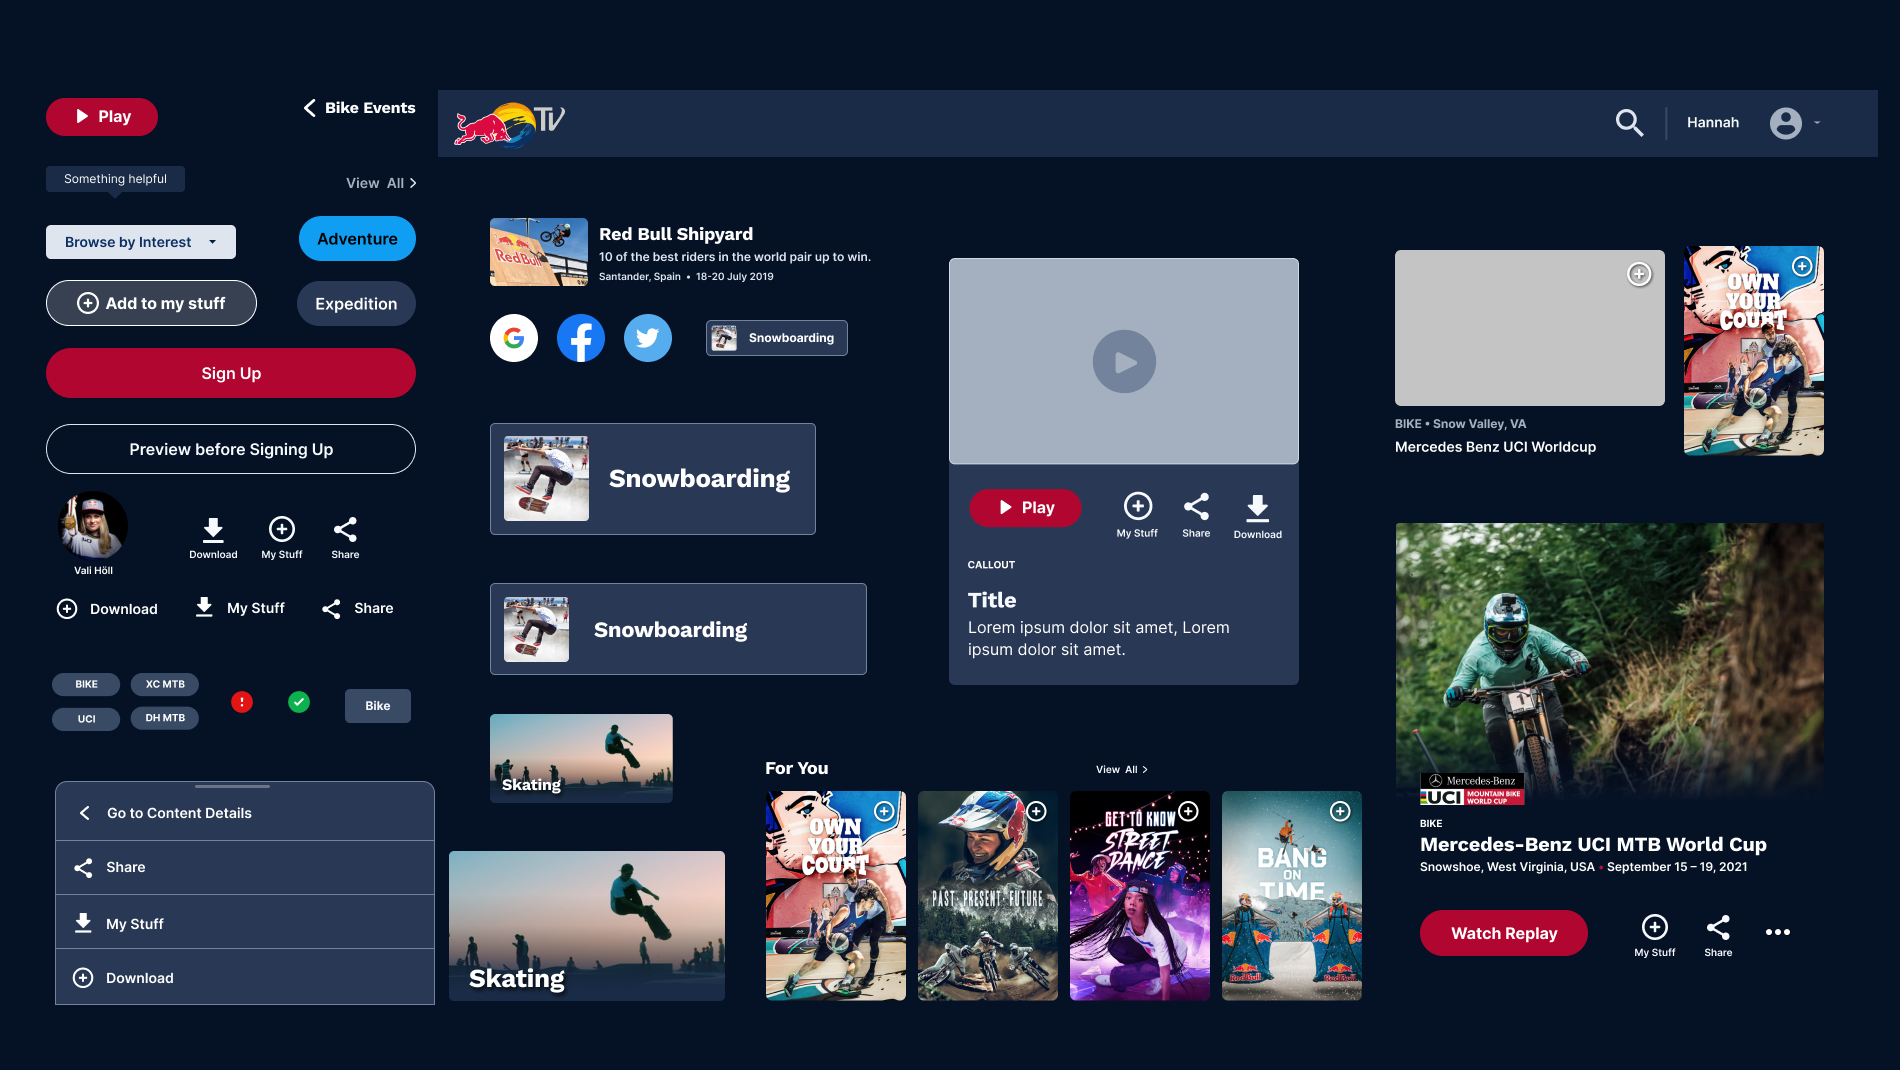Click the Mercedes Benz UCI Worldcup caption
Viewport: 1900px width, 1070px height.
pyautogui.click(x=1495, y=447)
